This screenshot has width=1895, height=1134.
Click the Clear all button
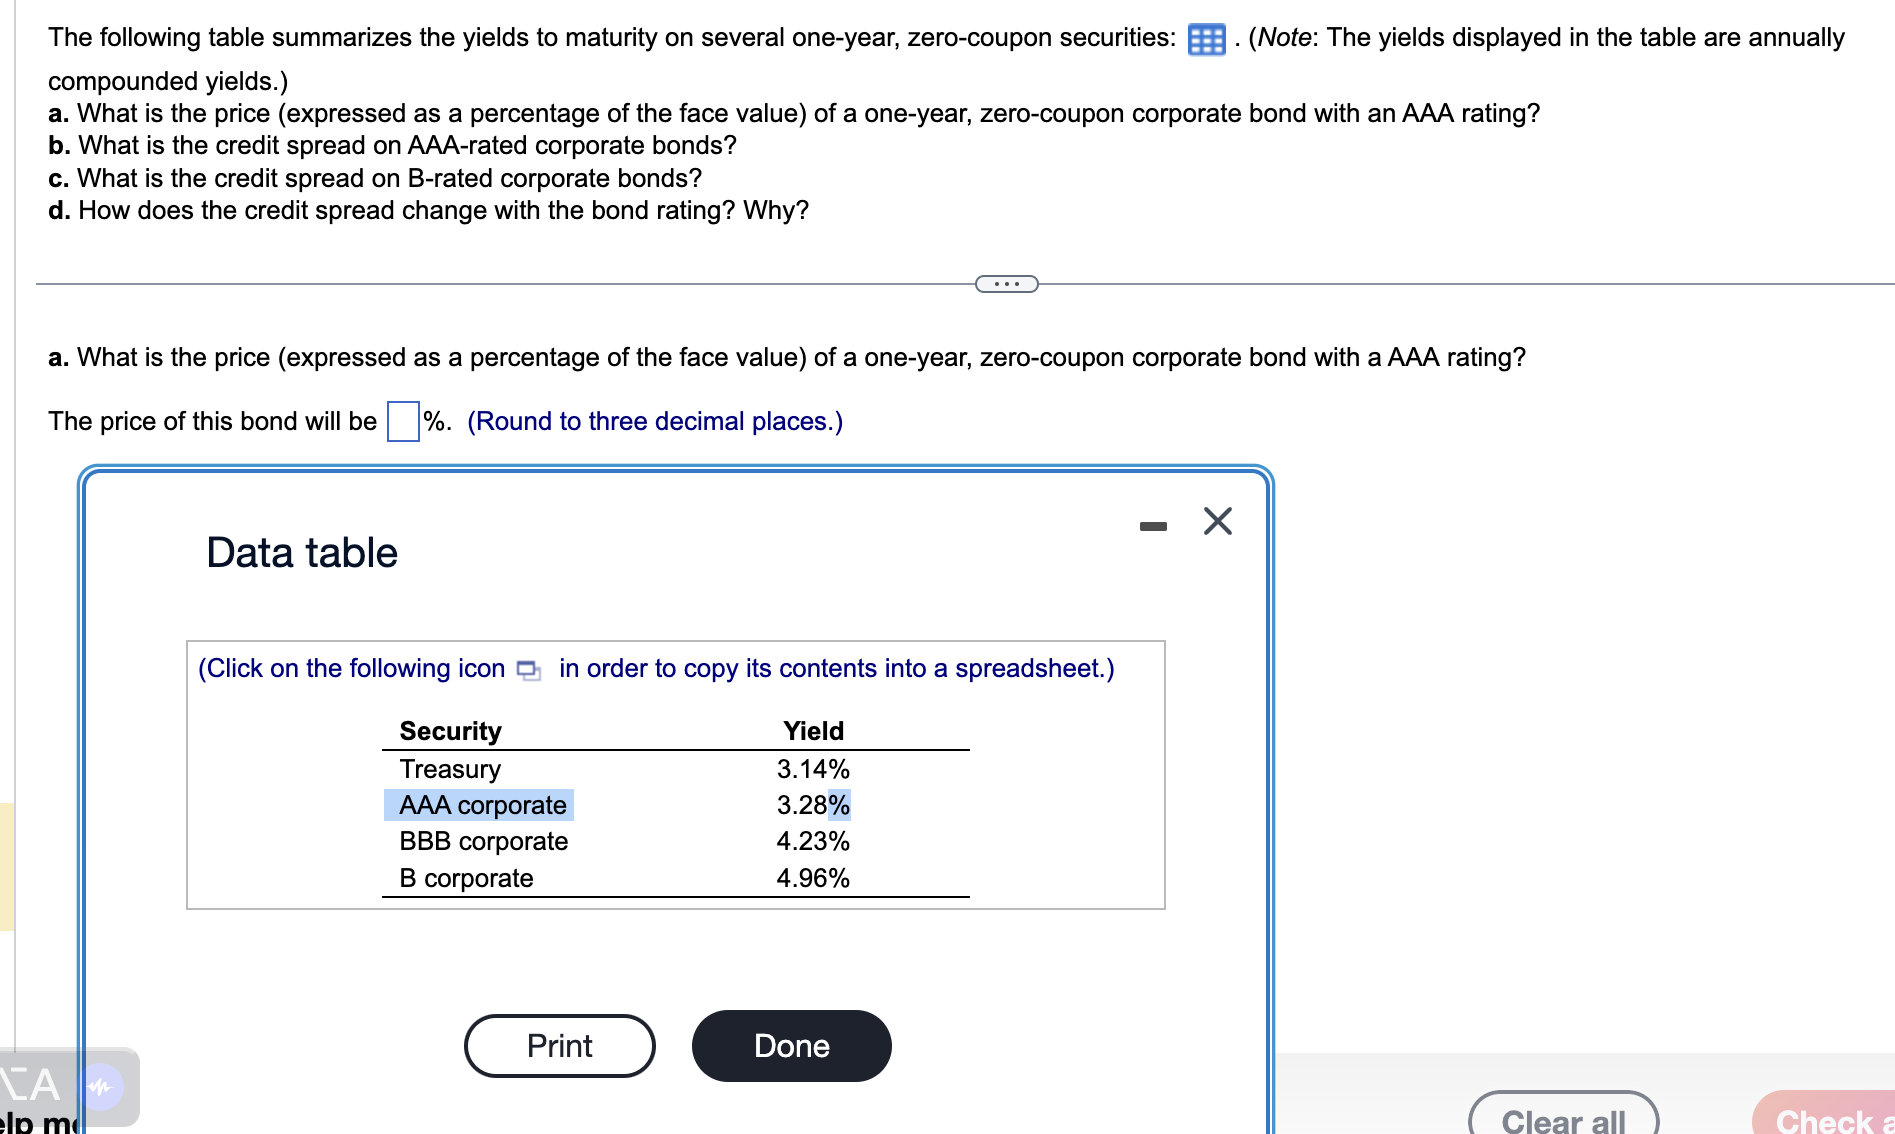coord(1565,1118)
